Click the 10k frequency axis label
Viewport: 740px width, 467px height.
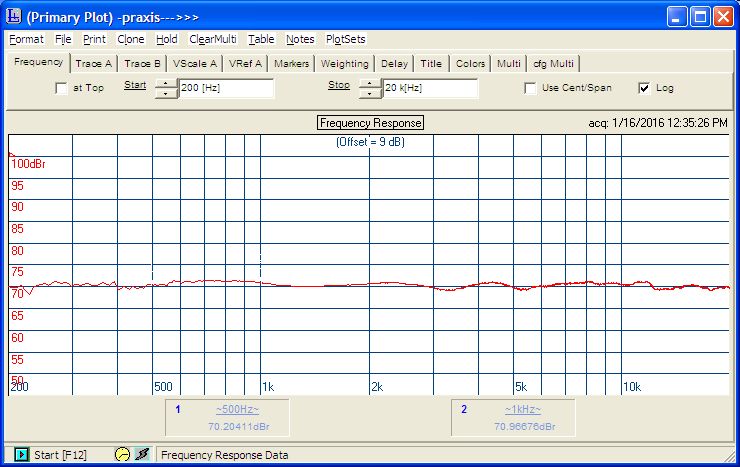click(632, 387)
